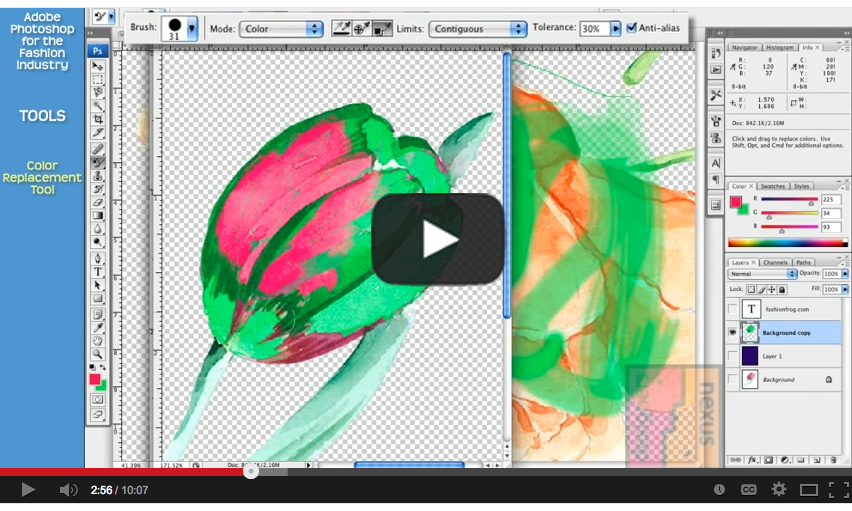This screenshot has width=852, height=511.
Task: Show the fashionfrog.com text layer
Action: [x=732, y=309]
